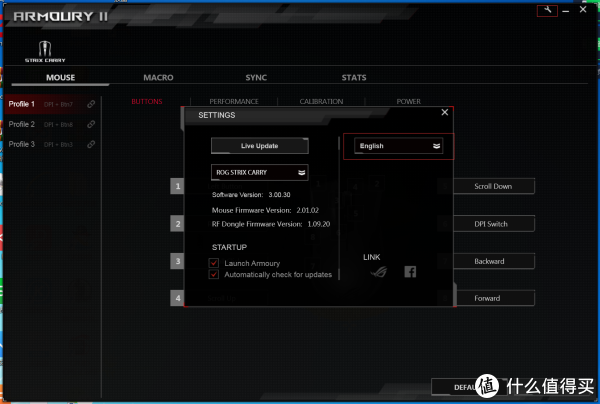The image size is (600, 404).
Task: Open the CALIBRATION sub-tab
Action: [x=321, y=101]
